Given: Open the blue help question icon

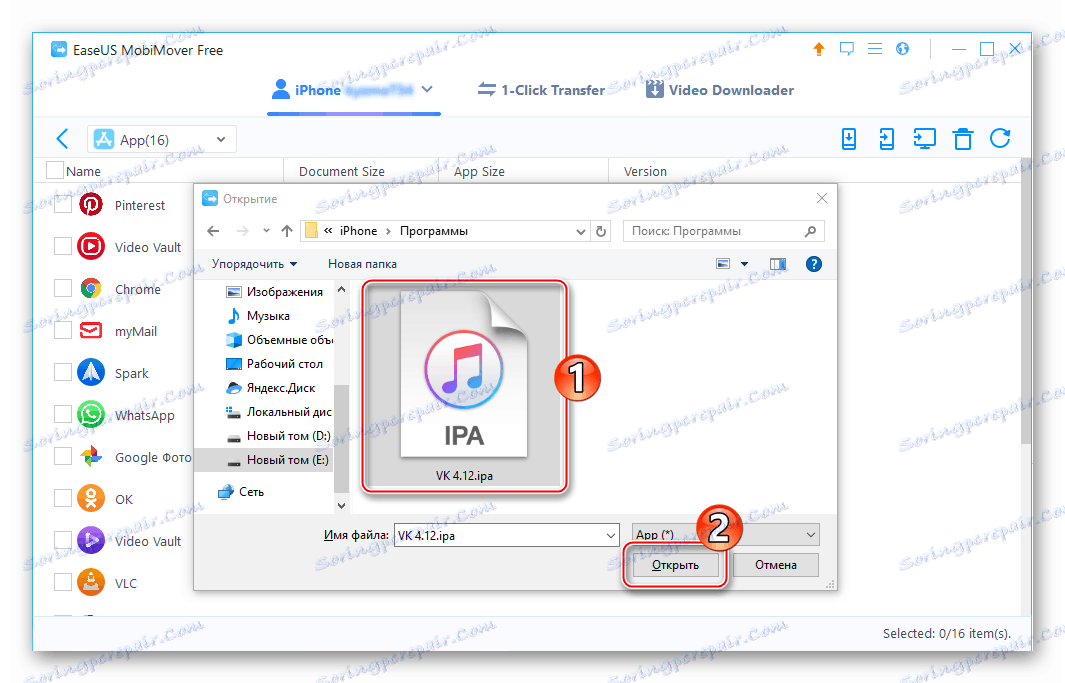Looking at the screenshot, I should 814,264.
